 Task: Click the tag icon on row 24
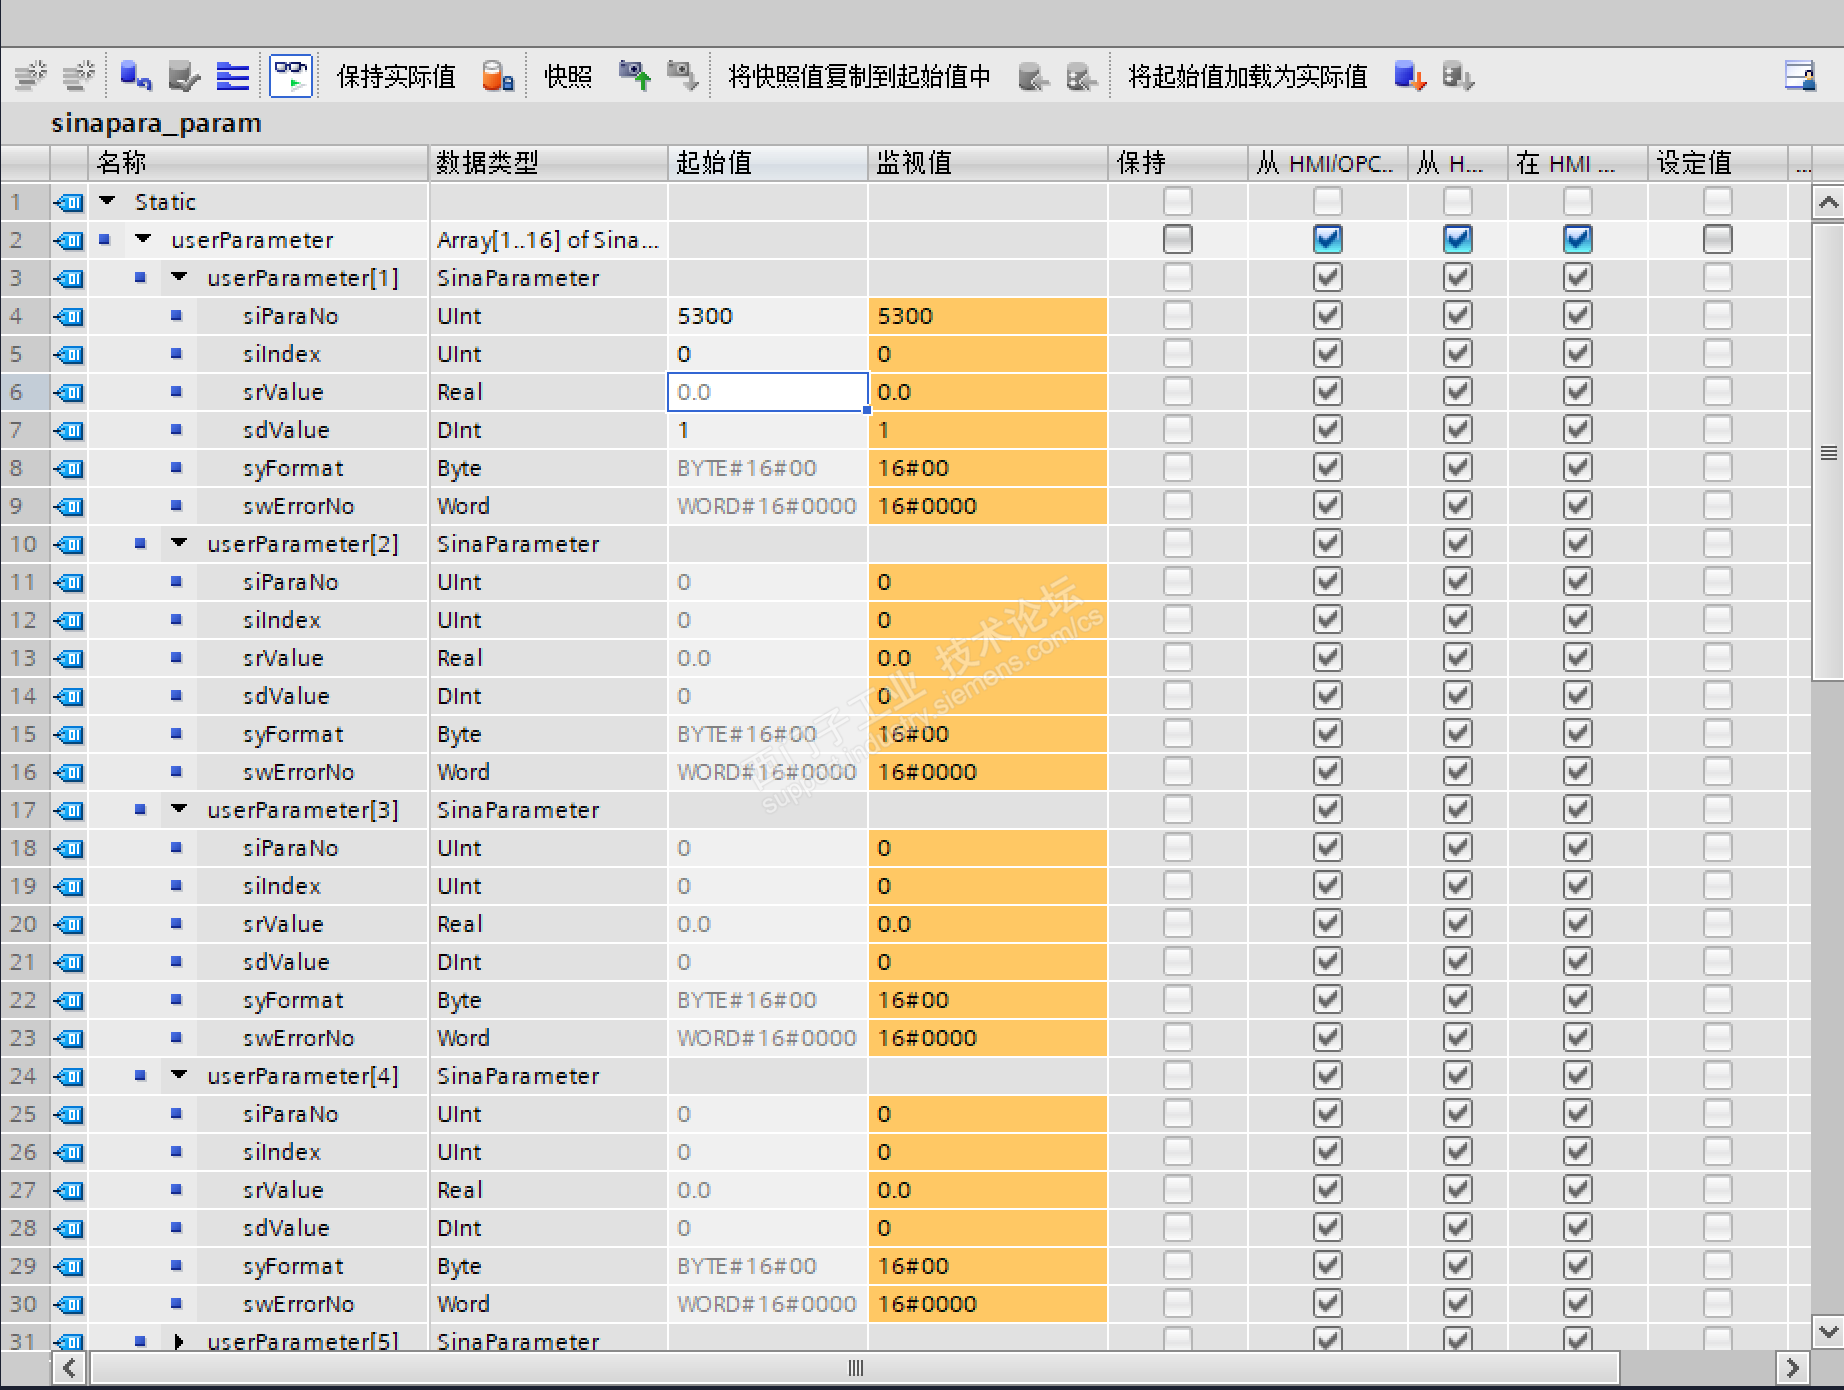point(69,1077)
